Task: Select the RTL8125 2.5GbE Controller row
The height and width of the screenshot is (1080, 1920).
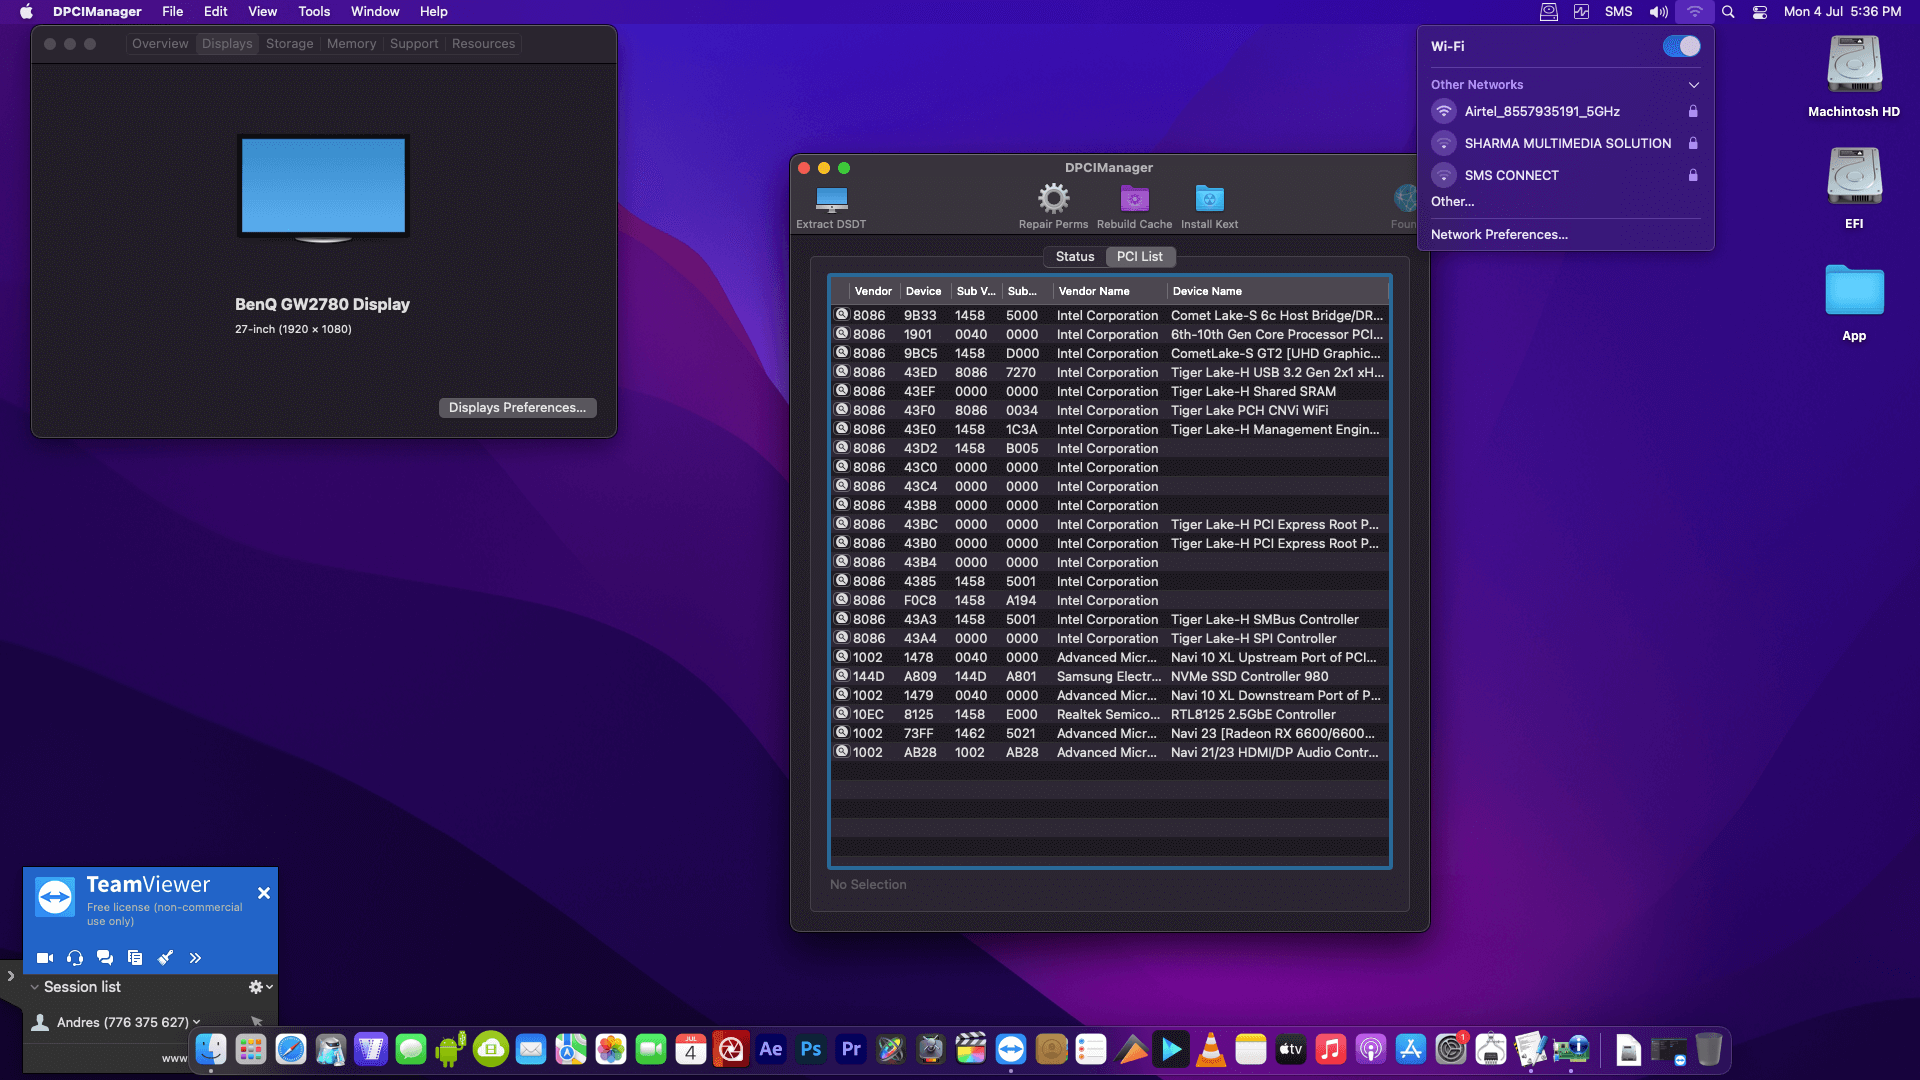Action: pyautogui.click(x=1110, y=715)
